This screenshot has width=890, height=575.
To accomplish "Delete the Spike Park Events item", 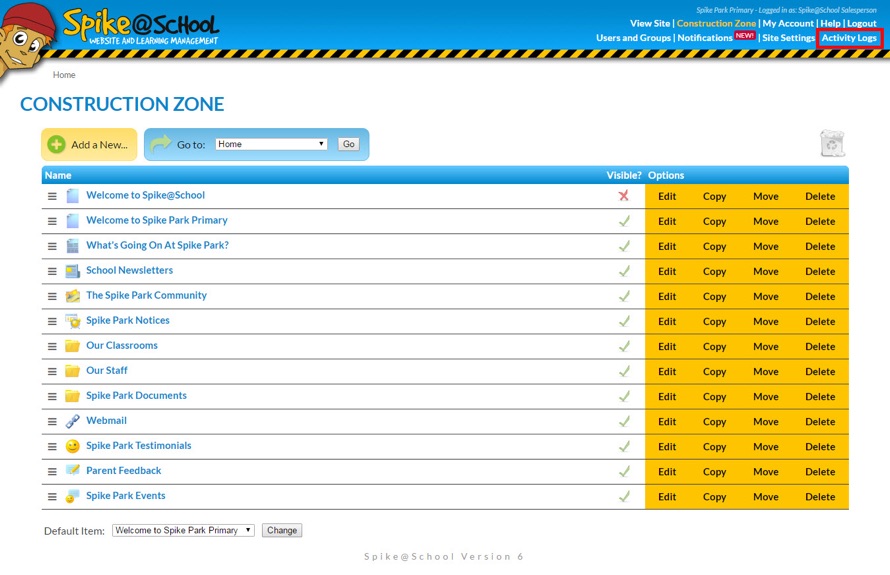I will tap(820, 497).
